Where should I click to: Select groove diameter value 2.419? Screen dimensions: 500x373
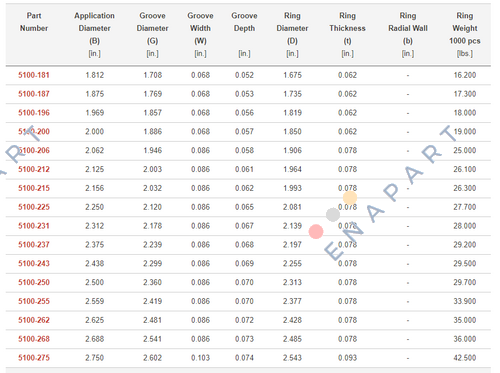coord(152,301)
